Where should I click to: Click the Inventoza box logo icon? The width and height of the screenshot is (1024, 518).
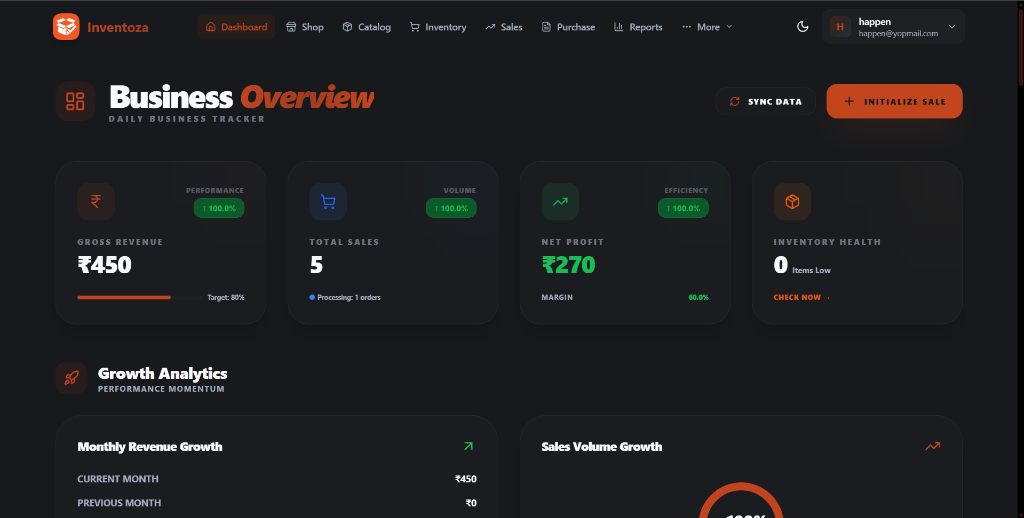[66, 27]
